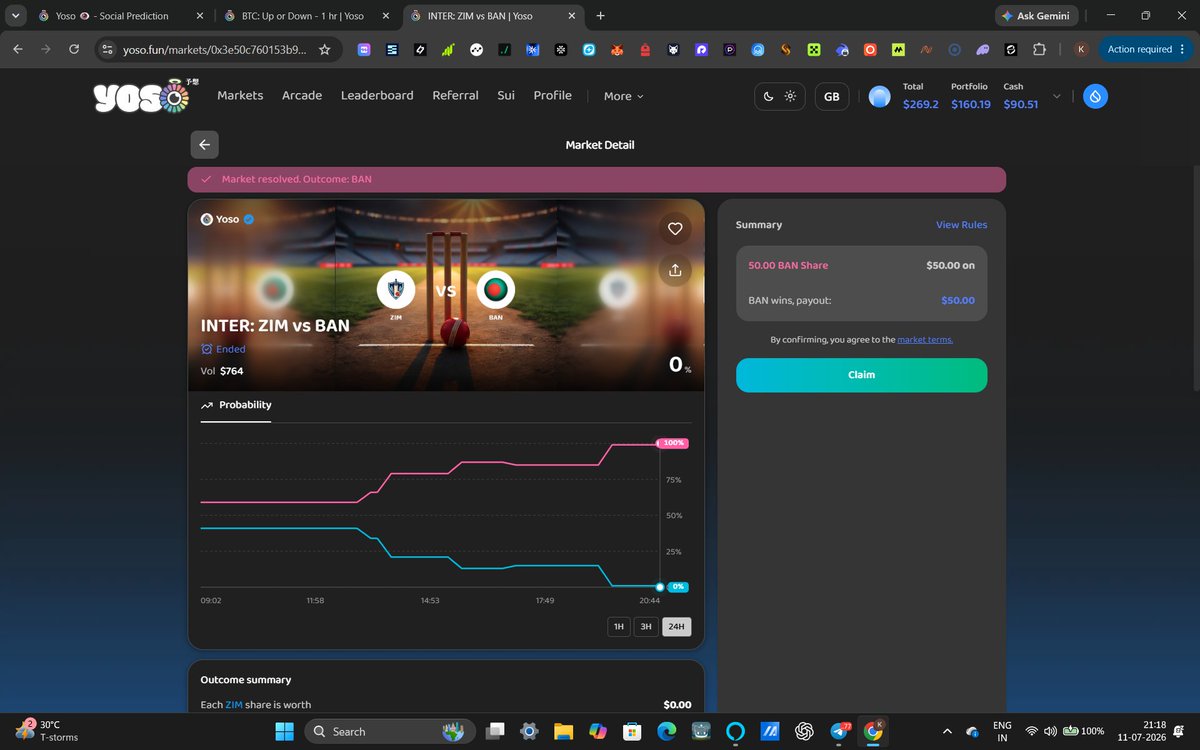The width and height of the screenshot is (1200, 750).
Task: Click the Market resolved Outcome BAN banner
Action: coord(596,179)
